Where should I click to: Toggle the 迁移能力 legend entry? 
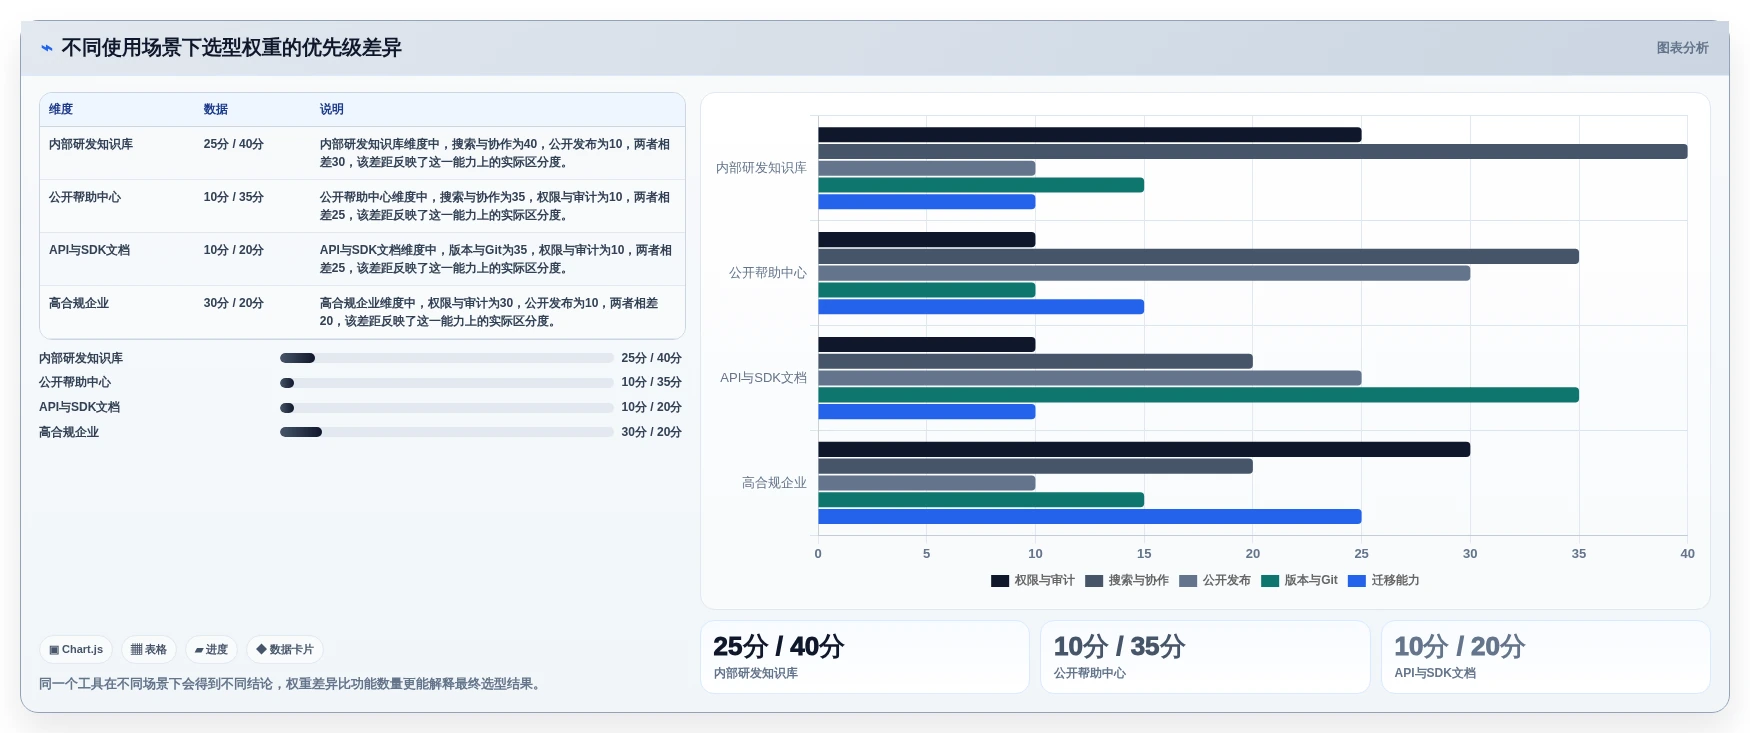[x=1384, y=580]
